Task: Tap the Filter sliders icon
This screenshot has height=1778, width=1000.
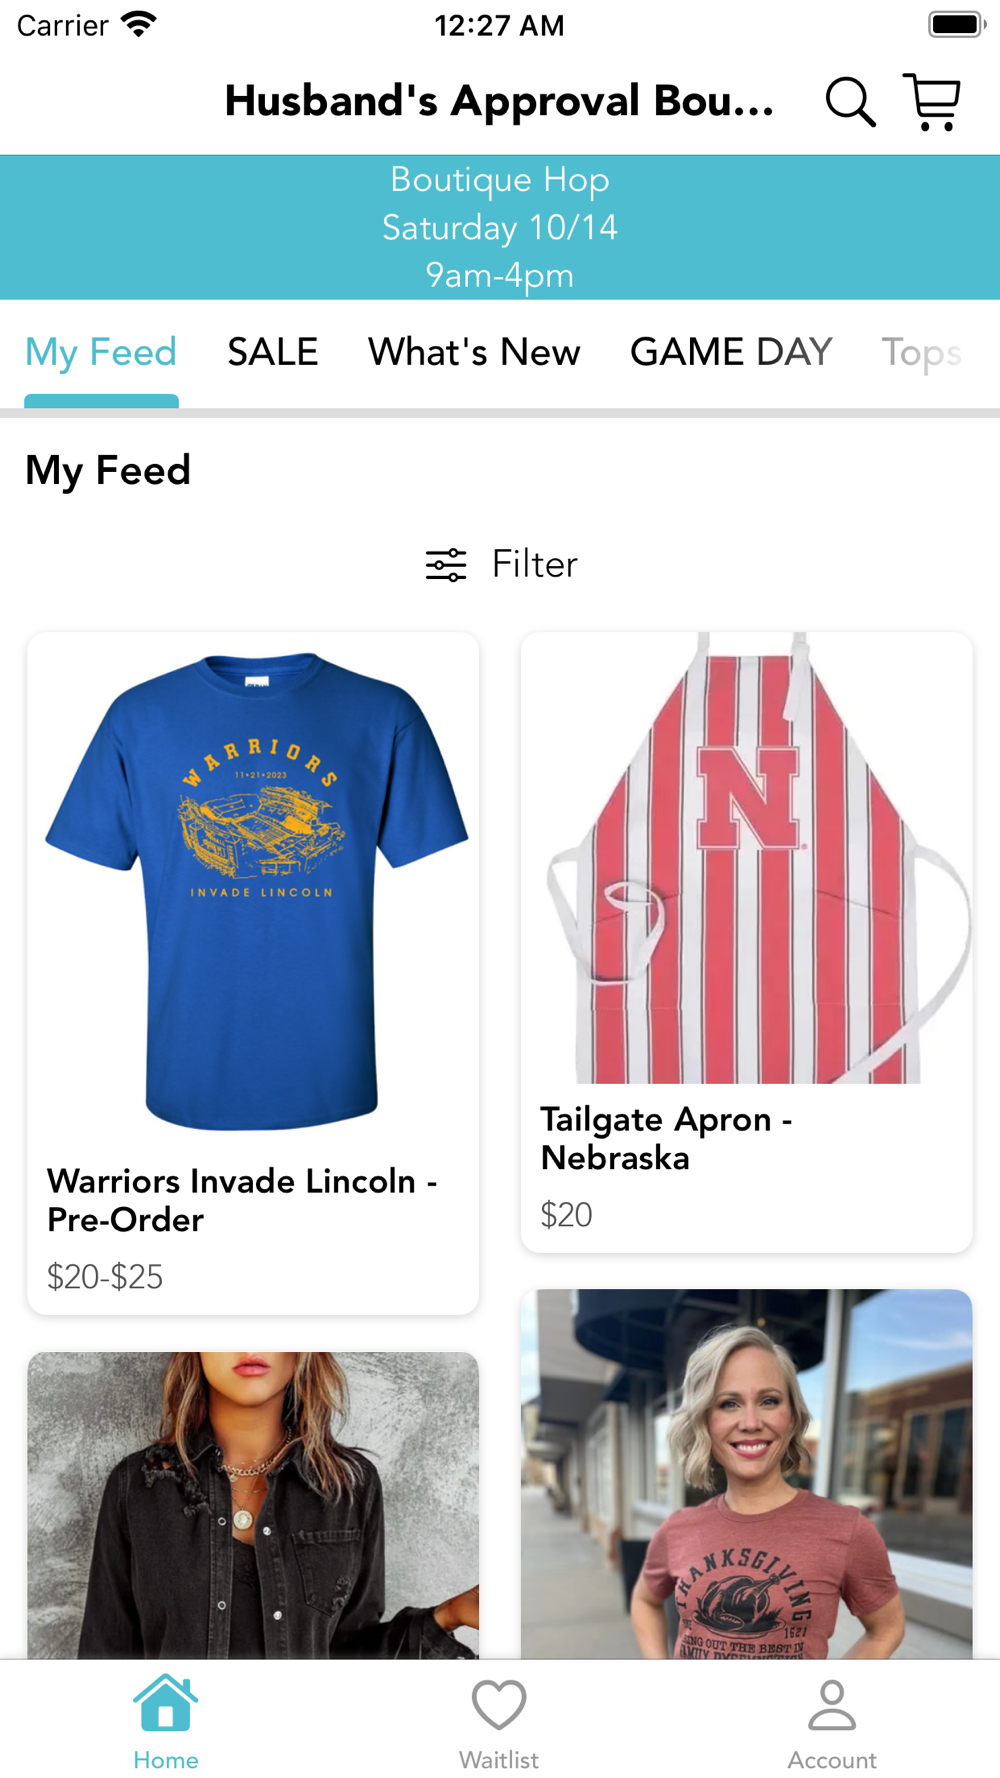Action: click(x=446, y=565)
